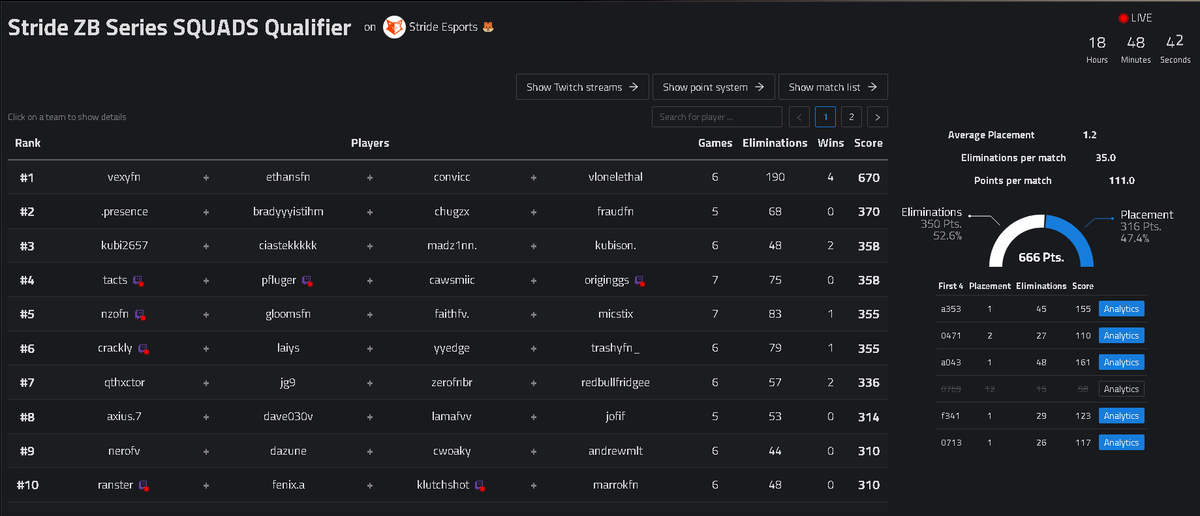The height and width of the screenshot is (516, 1200).
Task: Select player redbullfridgee
Action: 616,382
